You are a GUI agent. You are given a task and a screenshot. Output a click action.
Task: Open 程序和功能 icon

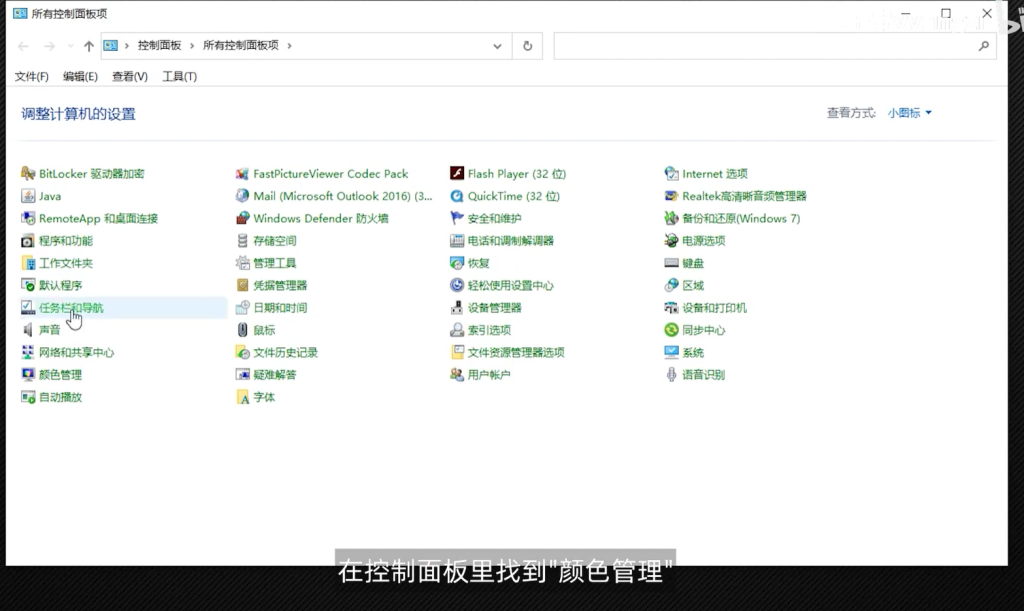27,241
